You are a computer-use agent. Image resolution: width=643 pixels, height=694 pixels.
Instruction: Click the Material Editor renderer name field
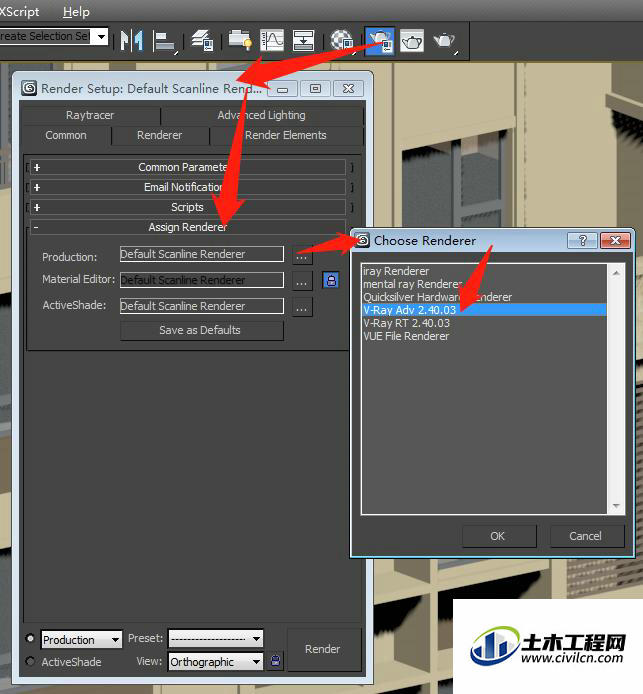pyautogui.click(x=202, y=280)
